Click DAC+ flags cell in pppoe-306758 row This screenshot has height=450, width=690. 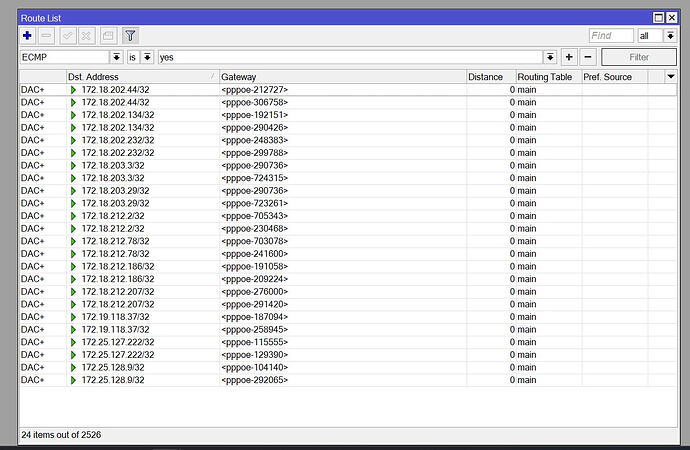[43, 102]
